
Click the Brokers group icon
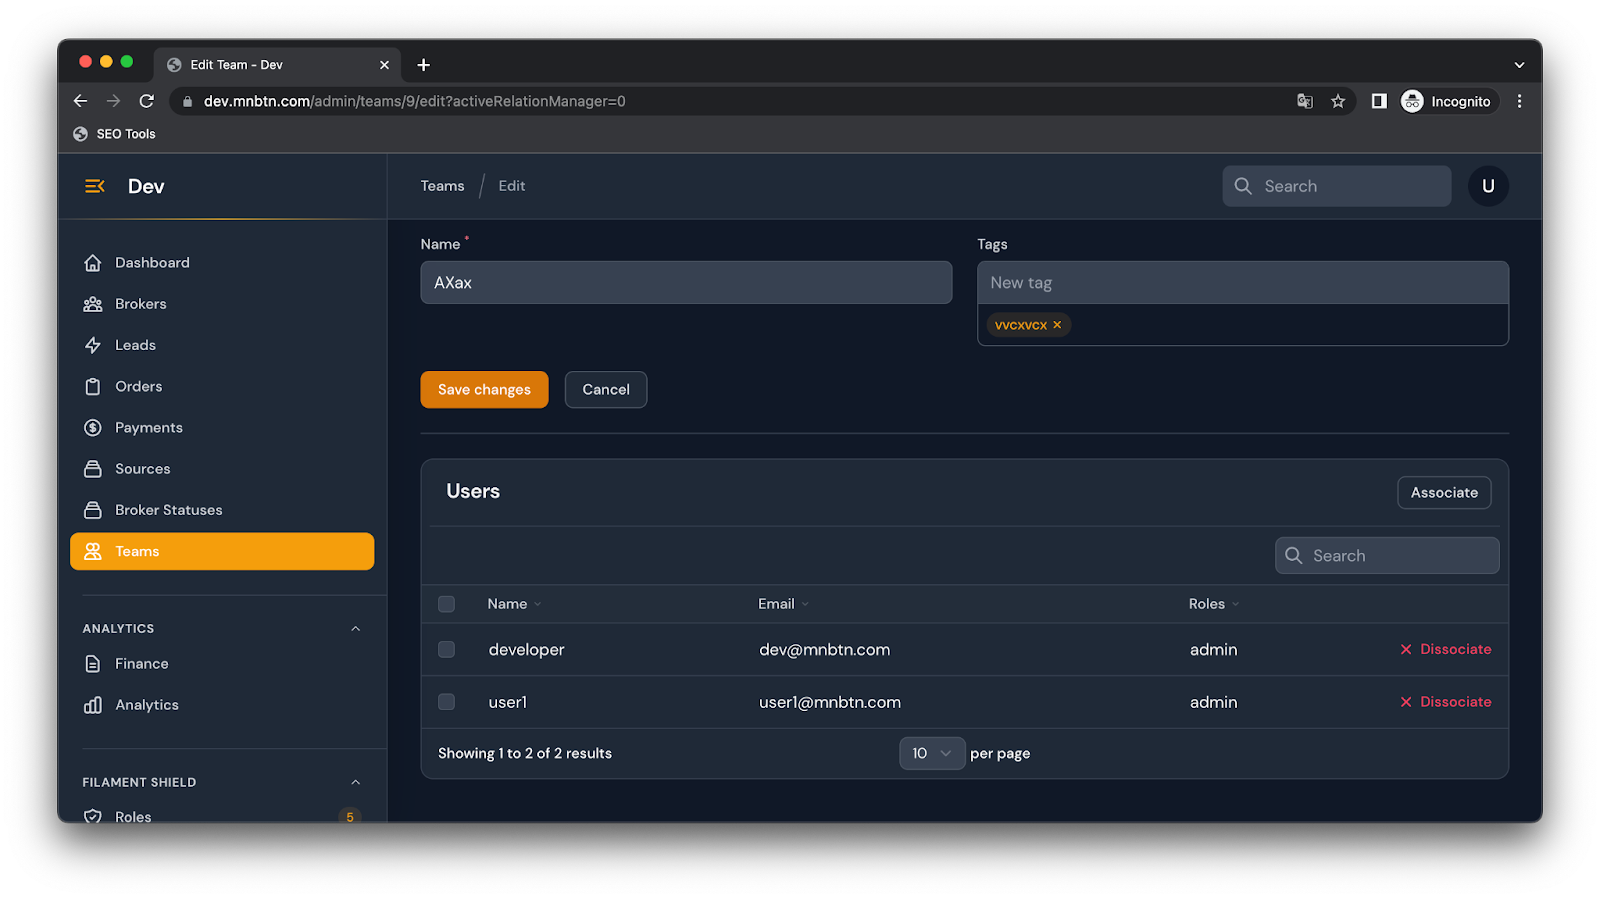tap(93, 304)
